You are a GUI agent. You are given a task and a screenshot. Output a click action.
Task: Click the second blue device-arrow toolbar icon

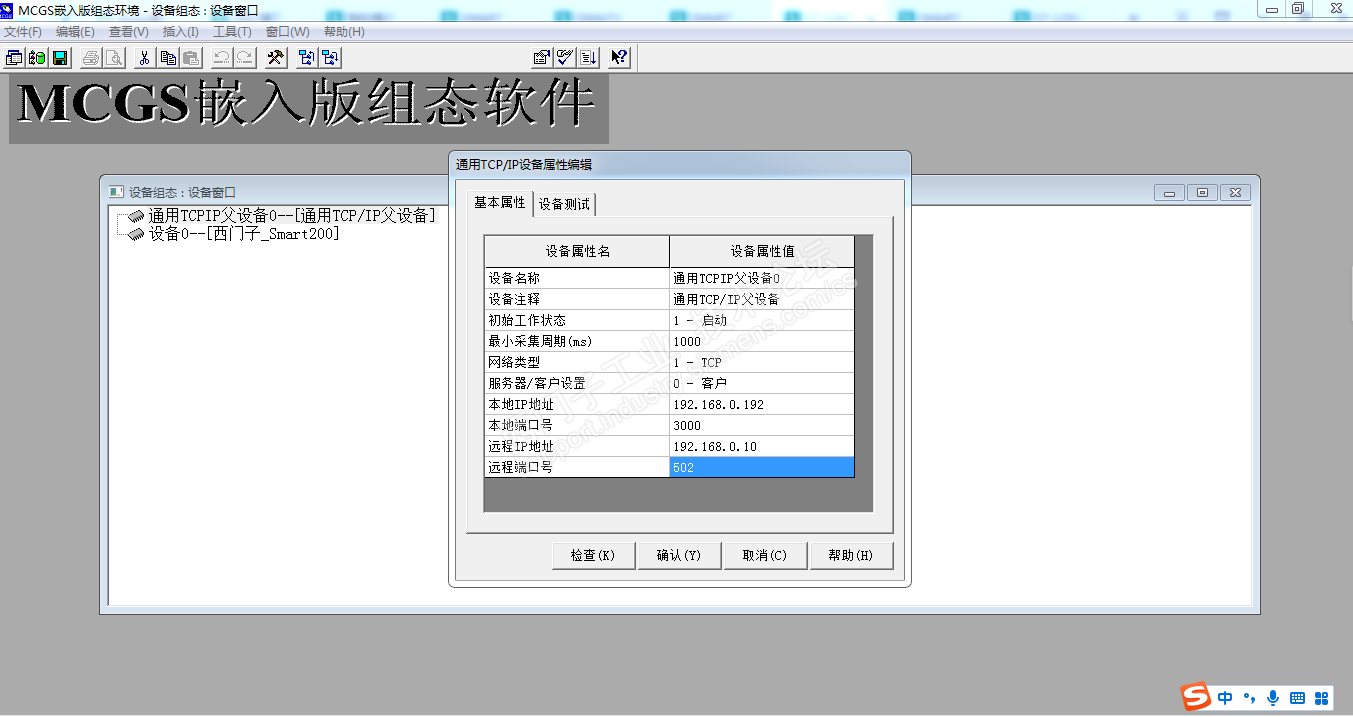(x=330, y=58)
